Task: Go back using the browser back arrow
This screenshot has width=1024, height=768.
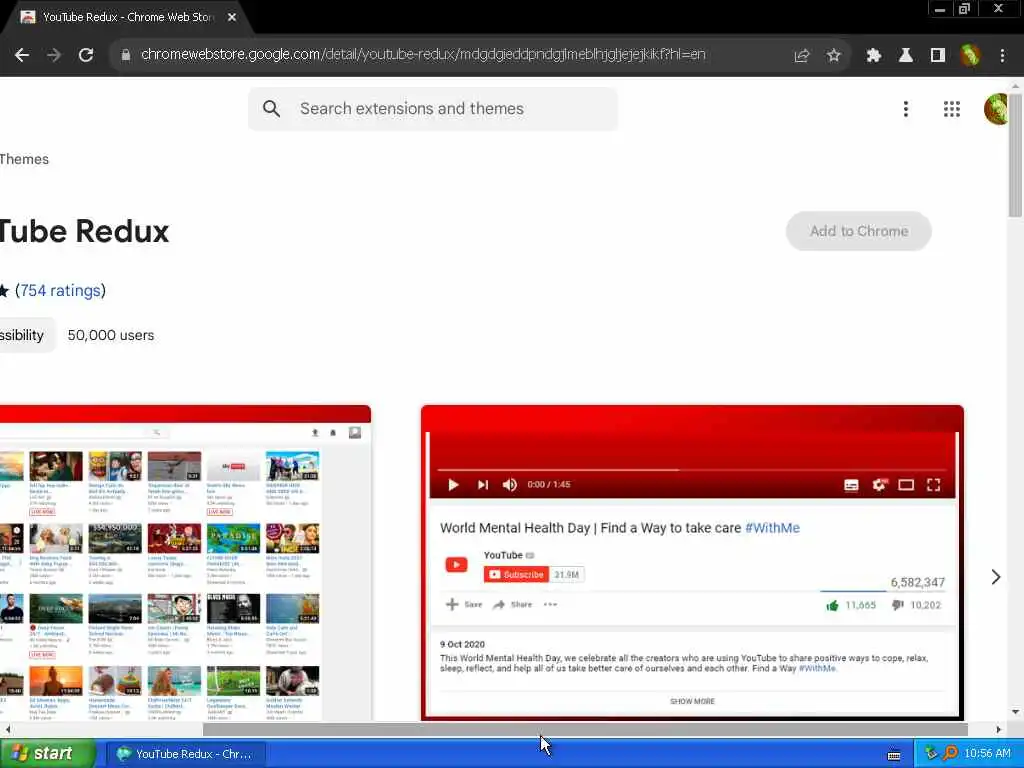Action: [x=22, y=55]
